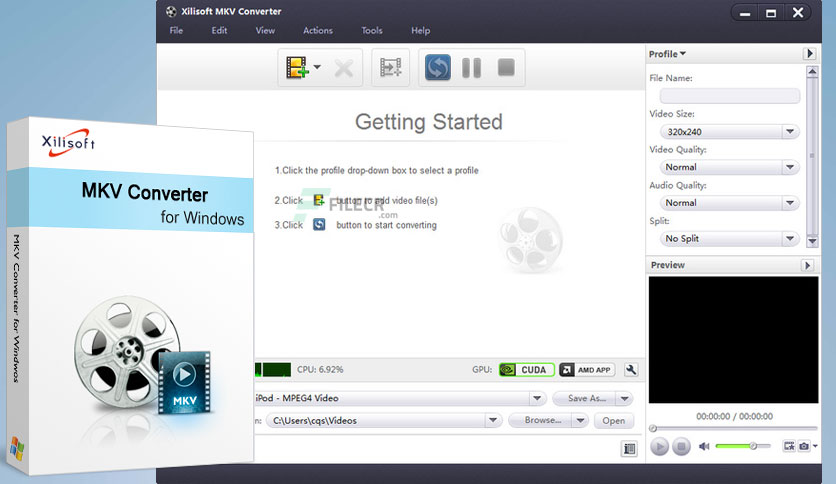Viewport: 836px width, 484px height.
Task: Click the Xilisoft MKV Converter title icon
Action: pyautogui.click(x=171, y=11)
